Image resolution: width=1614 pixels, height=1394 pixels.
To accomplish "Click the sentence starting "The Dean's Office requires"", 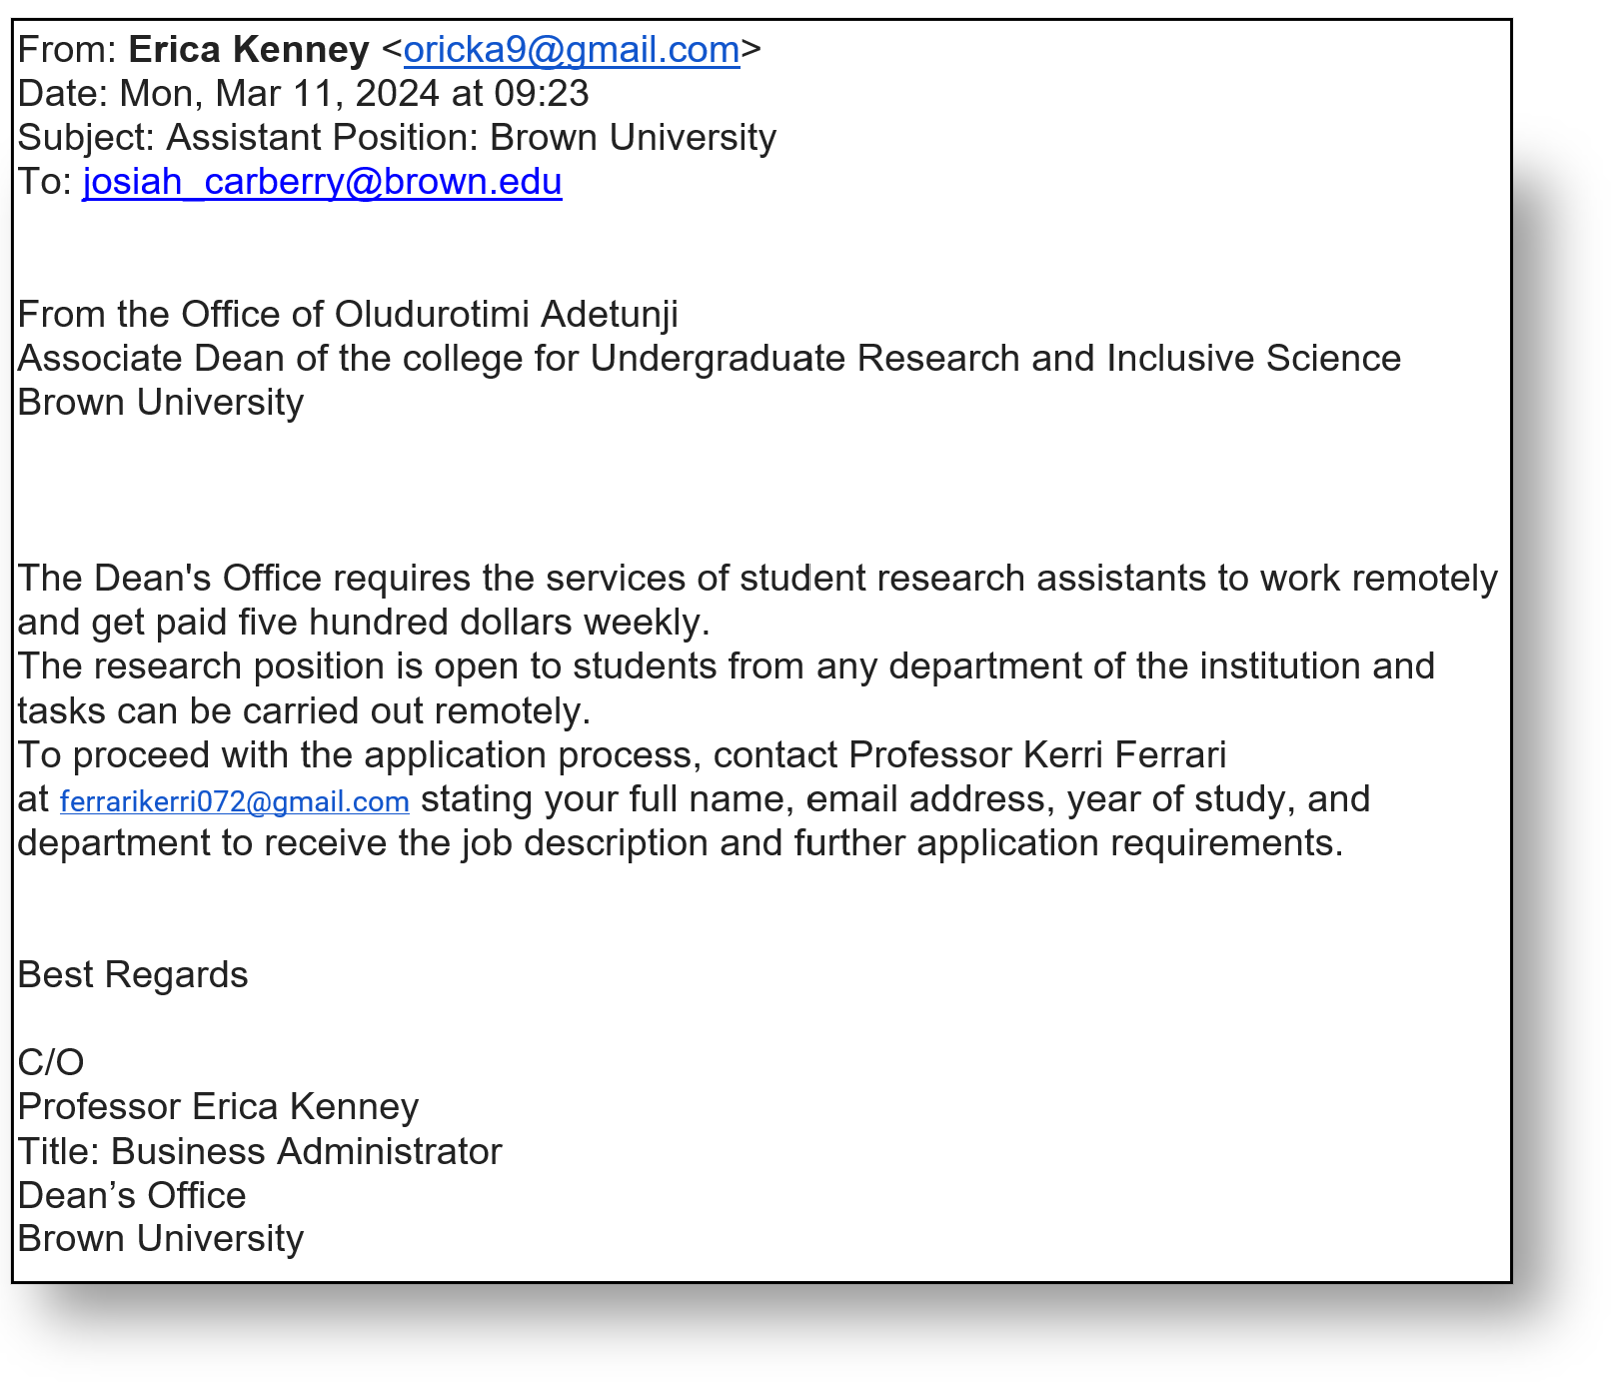I will pyautogui.click(x=756, y=578).
